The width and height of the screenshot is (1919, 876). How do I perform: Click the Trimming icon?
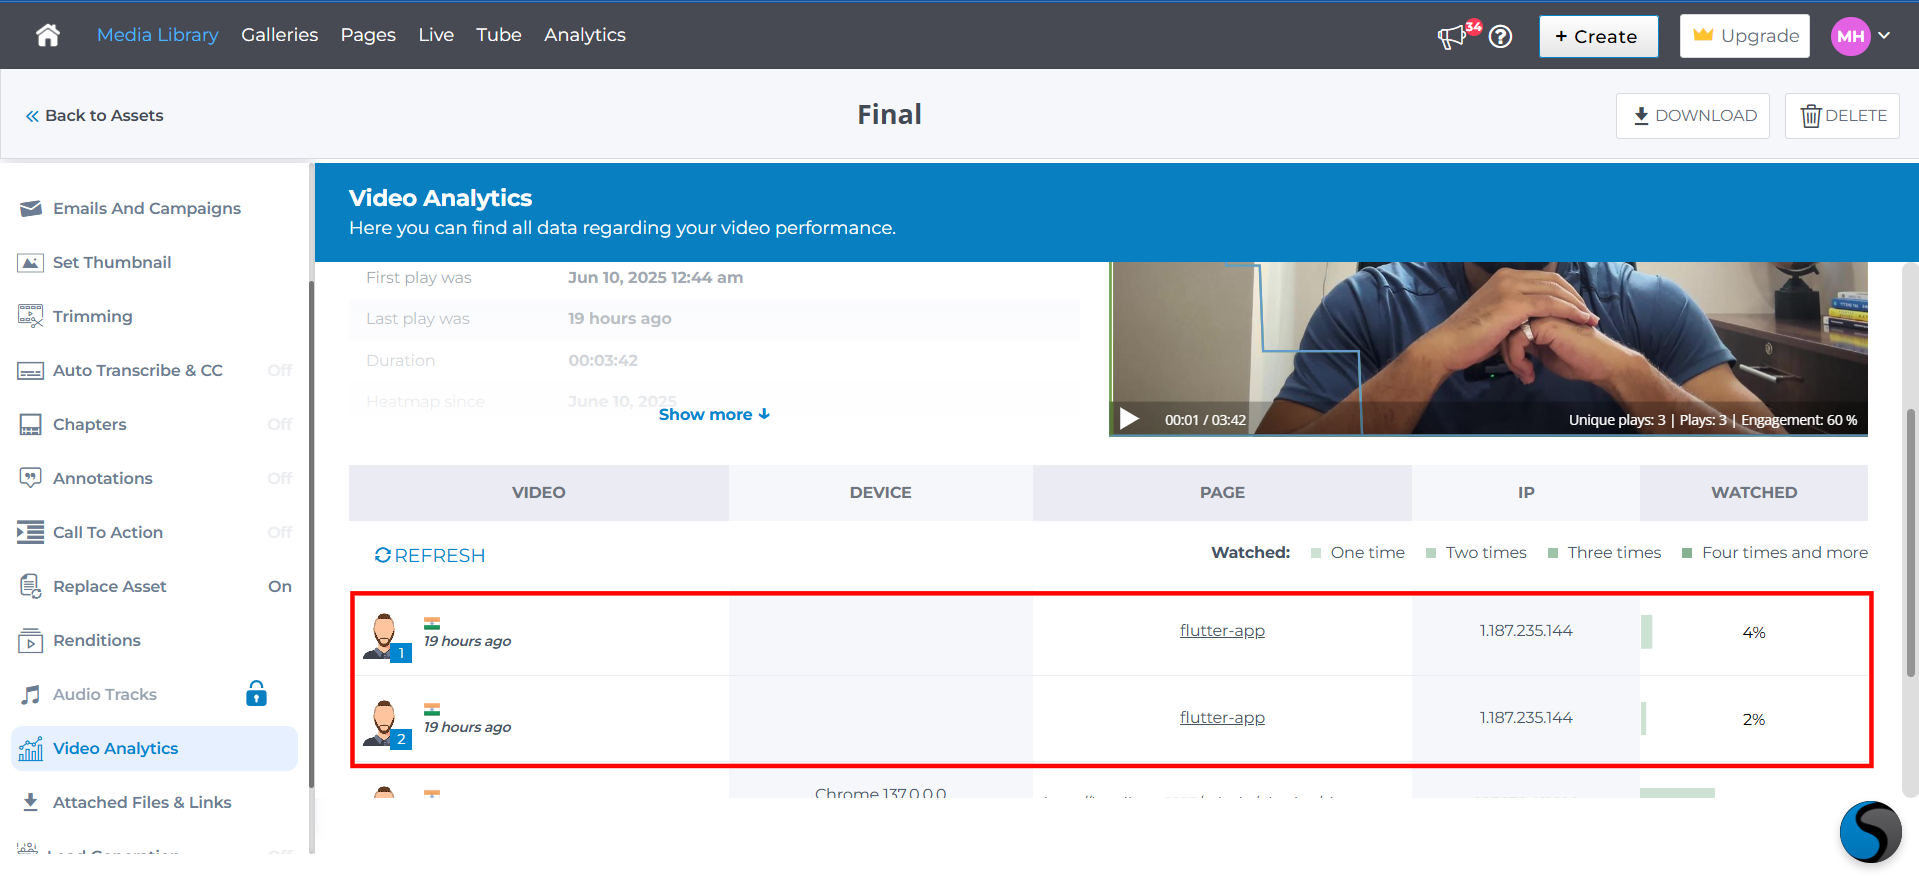(31, 316)
